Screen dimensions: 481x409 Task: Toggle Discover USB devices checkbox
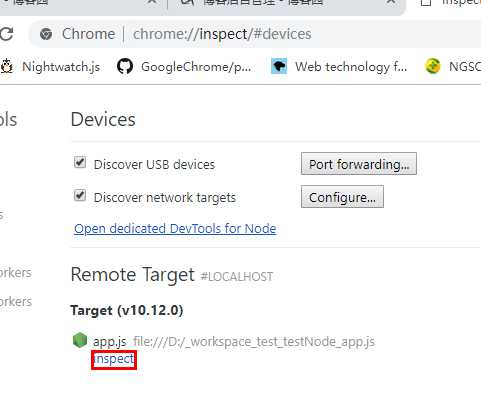pyautogui.click(x=80, y=163)
